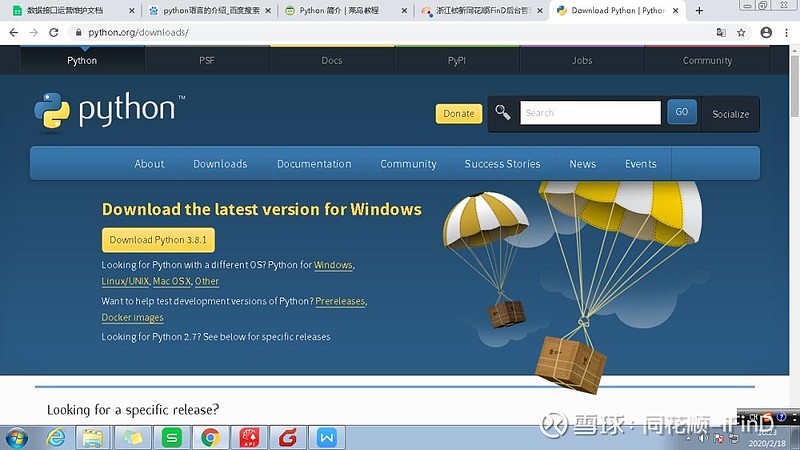Open the red G app on the taskbar
800x450 pixels.
click(x=288, y=438)
